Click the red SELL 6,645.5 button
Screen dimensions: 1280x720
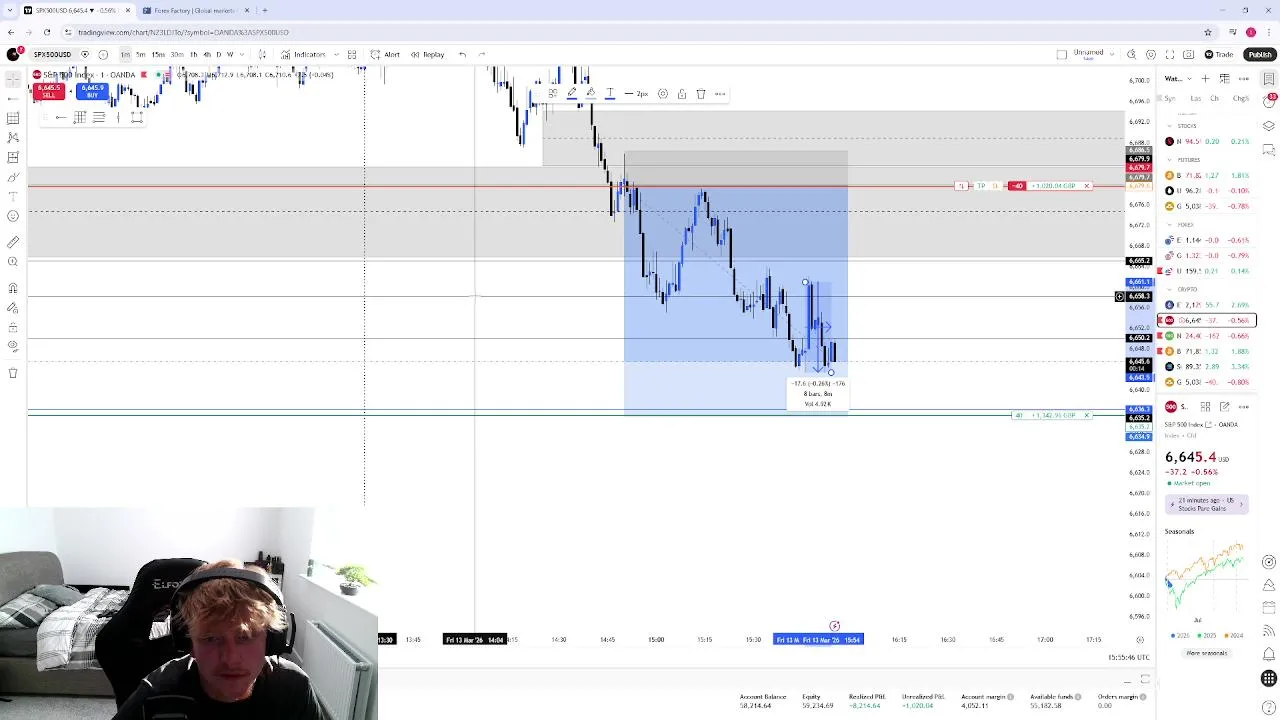point(48,91)
